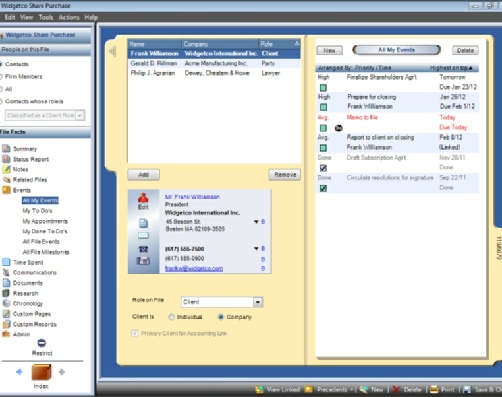Open Communications icon in sidebar
Viewport: 502px width, 397px height.
pyautogui.click(x=6, y=272)
